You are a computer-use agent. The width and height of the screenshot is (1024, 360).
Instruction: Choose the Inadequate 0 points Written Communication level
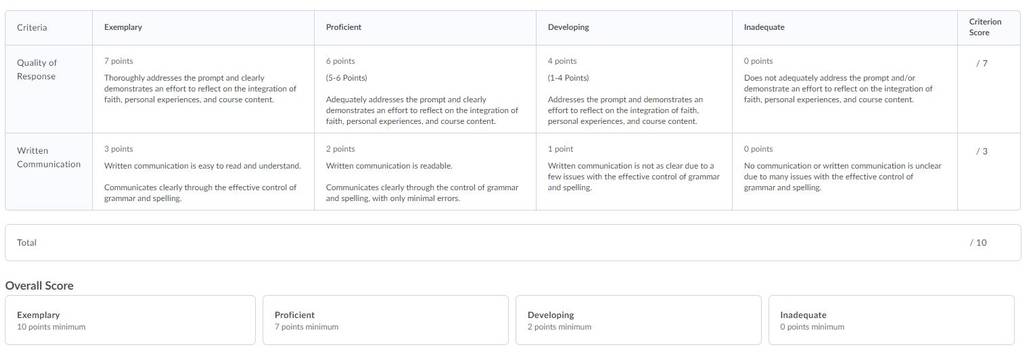(845, 172)
